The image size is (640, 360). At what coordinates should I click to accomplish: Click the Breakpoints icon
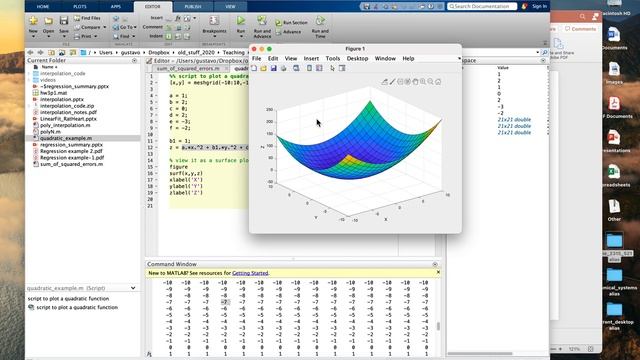click(x=214, y=21)
